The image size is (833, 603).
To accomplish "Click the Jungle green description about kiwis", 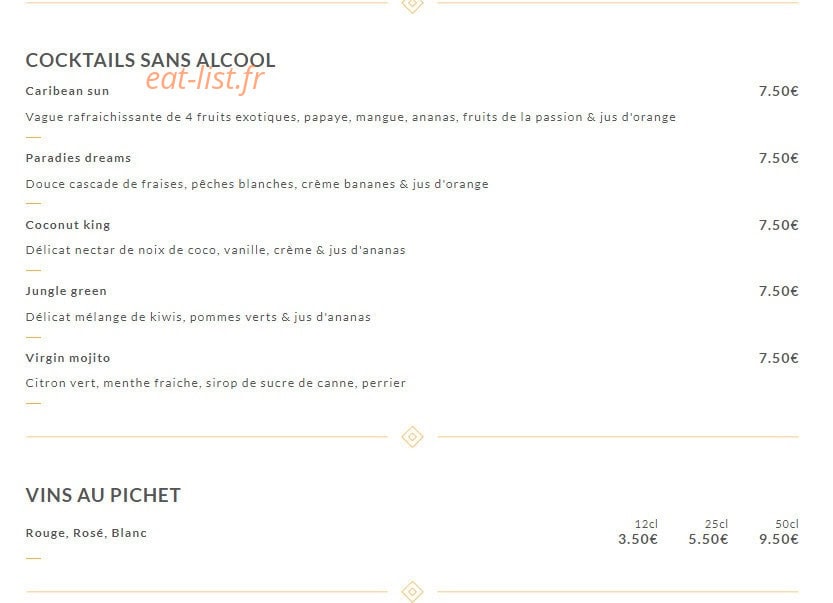I will tap(198, 317).
